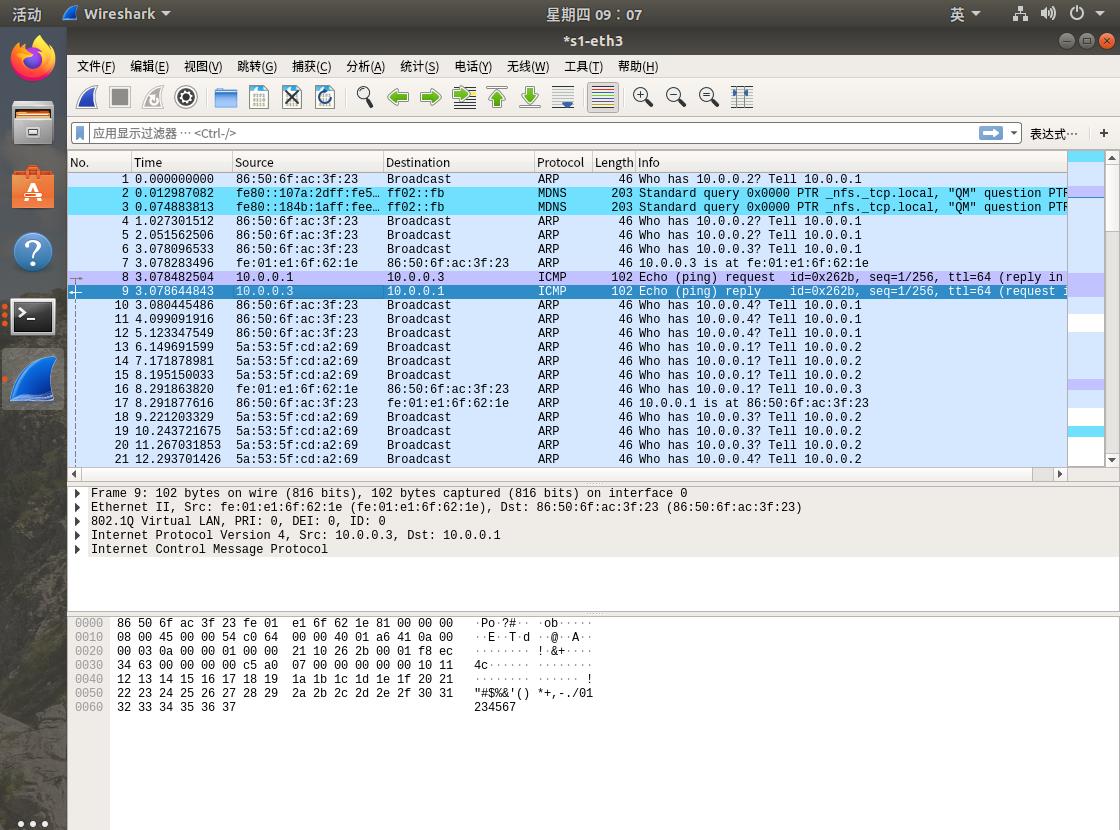1120x830 pixels.
Task: Select packet 8 ICMP Echo request
Action: [568, 277]
